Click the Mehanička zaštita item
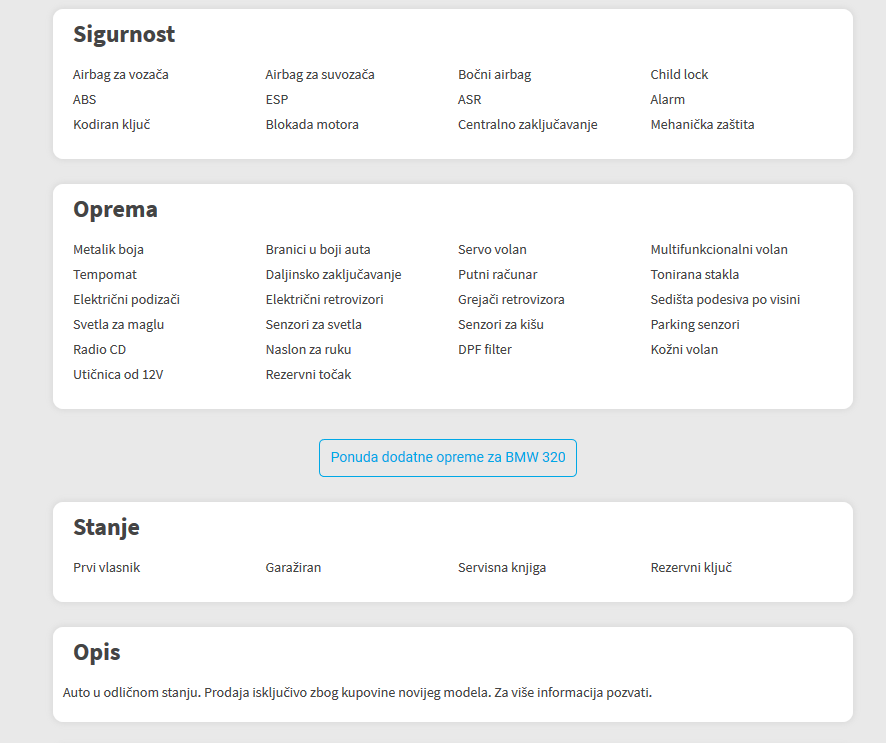Screen dimensions: 886x743 click(702, 124)
